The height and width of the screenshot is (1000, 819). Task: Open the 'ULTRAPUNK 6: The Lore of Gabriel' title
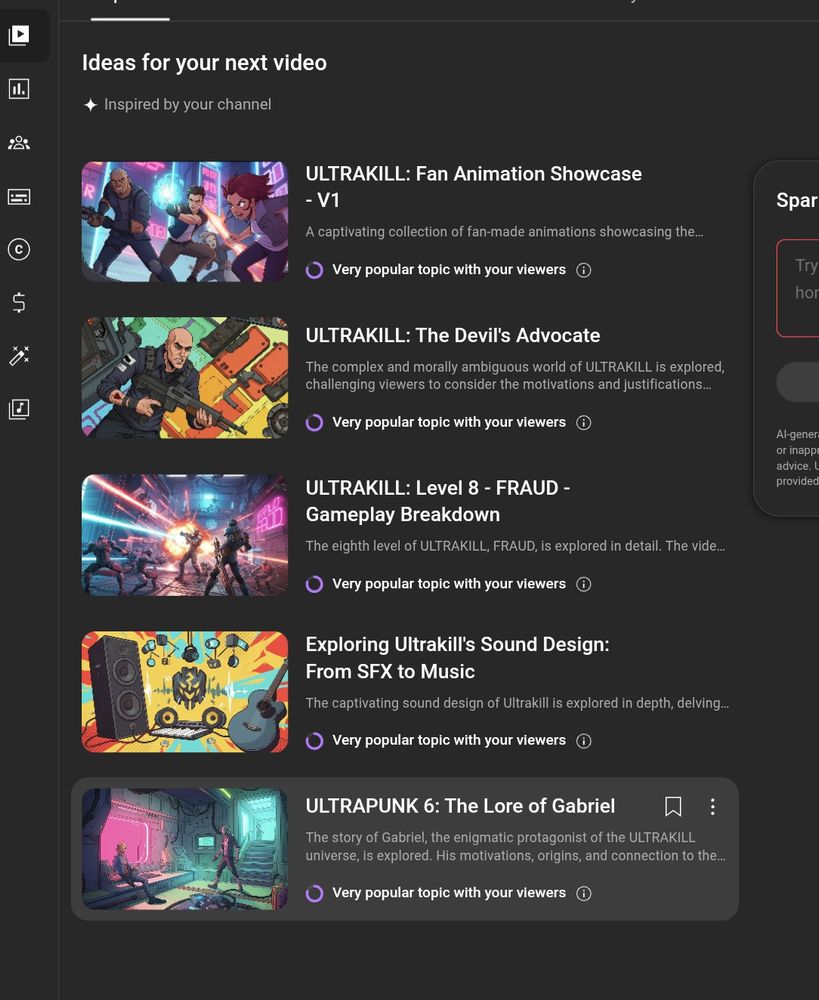click(461, 806)
